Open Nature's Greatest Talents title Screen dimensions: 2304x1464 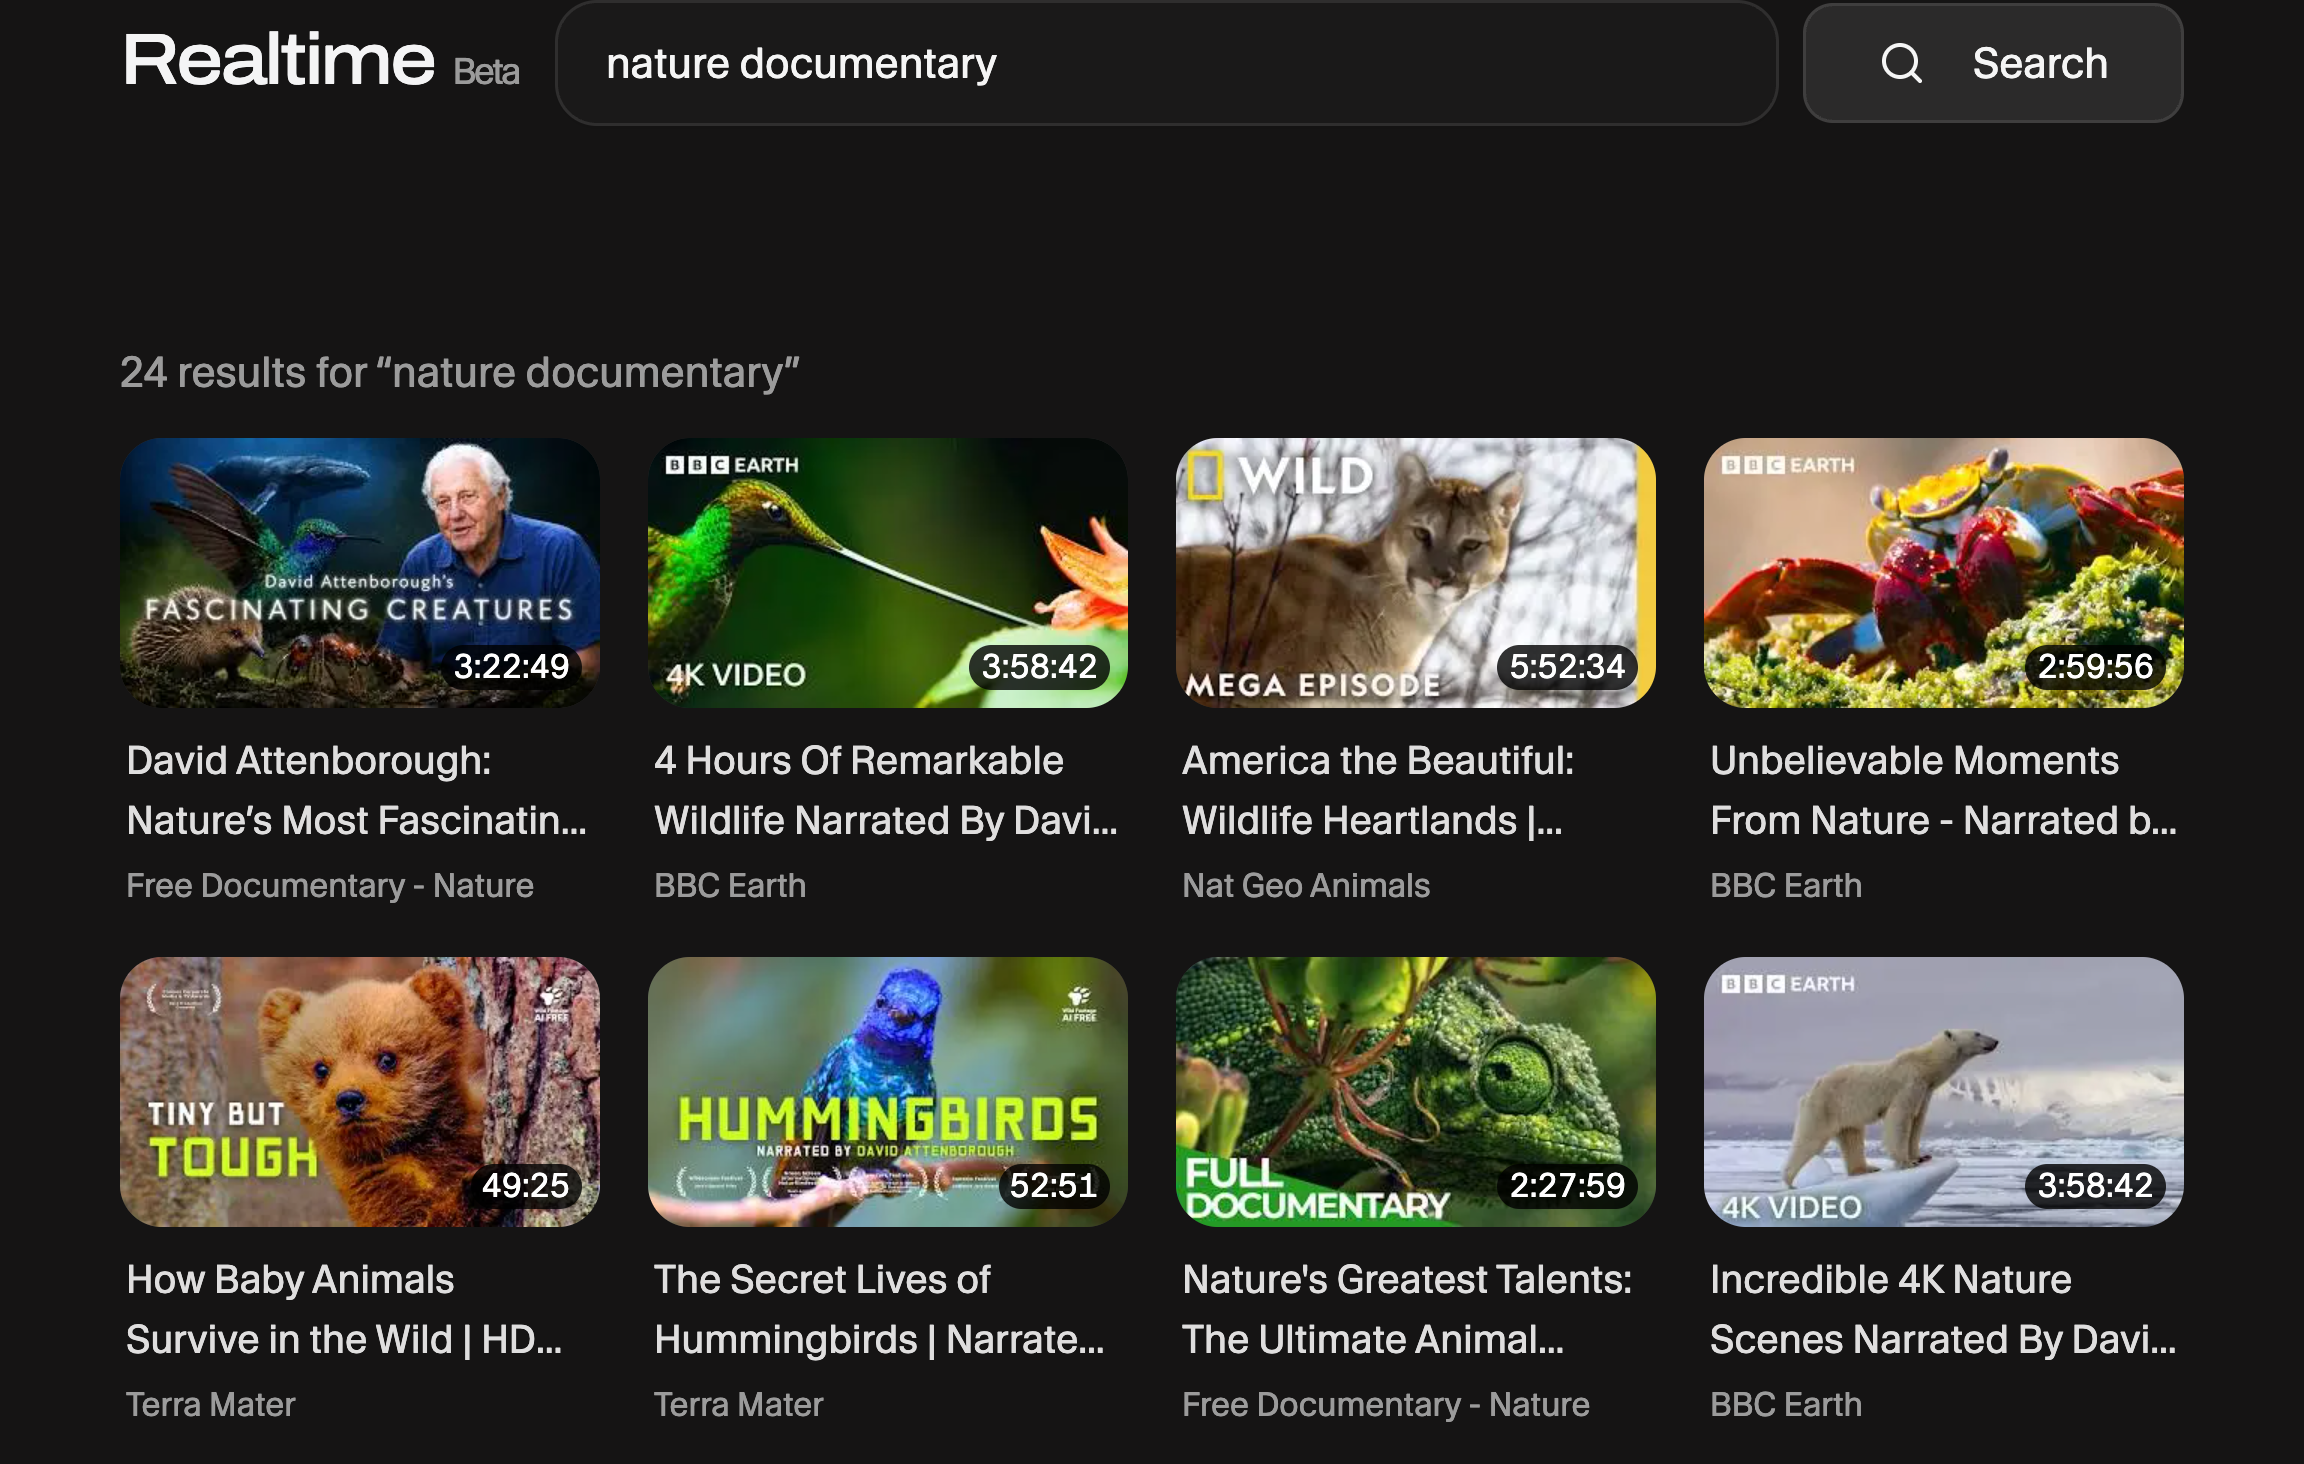pyautogui.click(x=1407, y=1309)
